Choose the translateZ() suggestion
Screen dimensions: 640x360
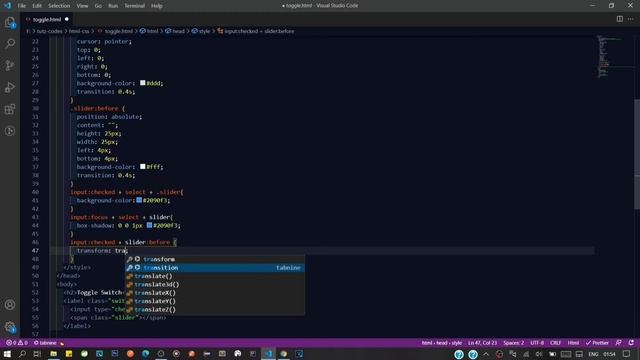215,309
